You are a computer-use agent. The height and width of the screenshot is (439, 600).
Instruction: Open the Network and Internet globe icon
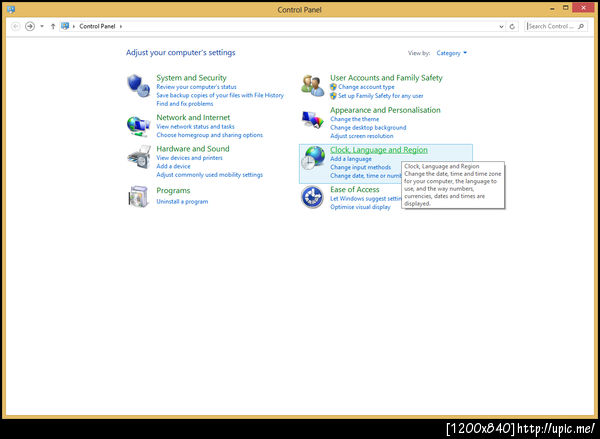click(138, 126)
